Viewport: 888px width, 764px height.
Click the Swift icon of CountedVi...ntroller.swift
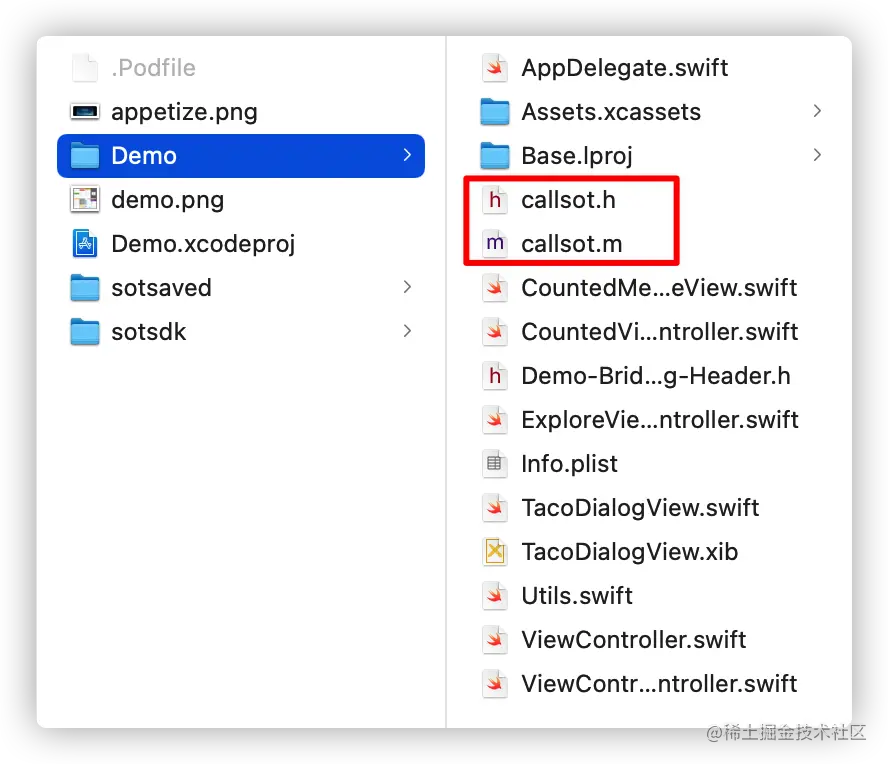[x=495, y=331]
